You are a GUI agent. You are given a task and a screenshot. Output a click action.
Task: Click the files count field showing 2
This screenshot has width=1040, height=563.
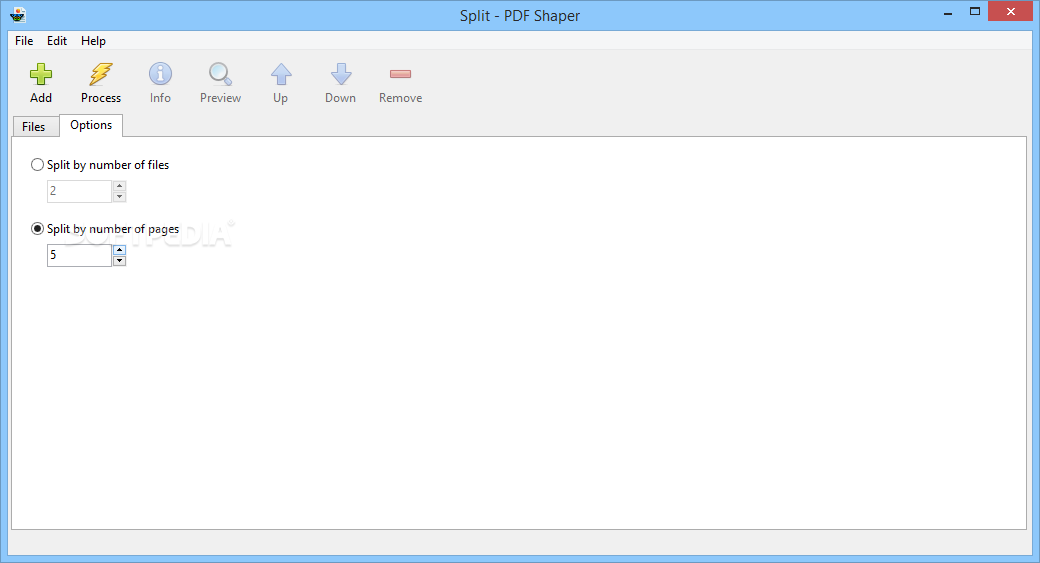[x=79, y=191]
